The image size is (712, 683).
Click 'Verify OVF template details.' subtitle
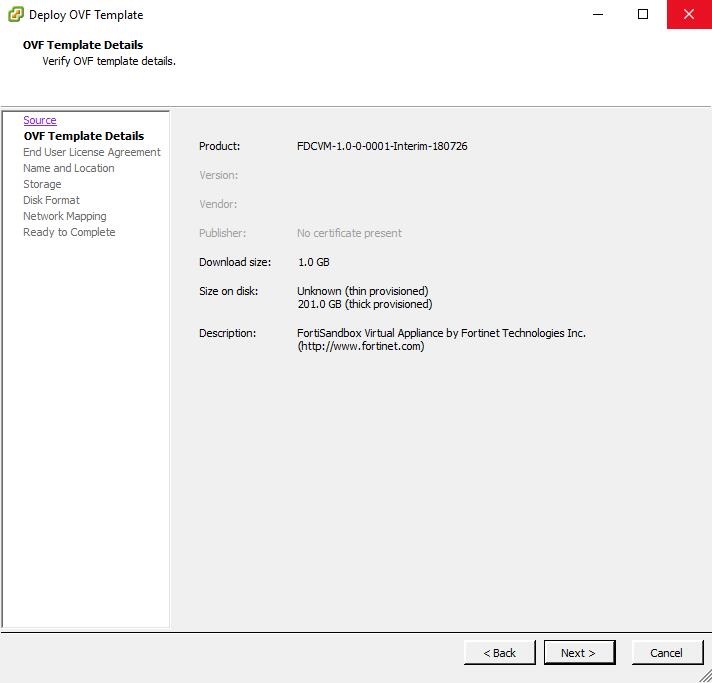coord(109,61)
